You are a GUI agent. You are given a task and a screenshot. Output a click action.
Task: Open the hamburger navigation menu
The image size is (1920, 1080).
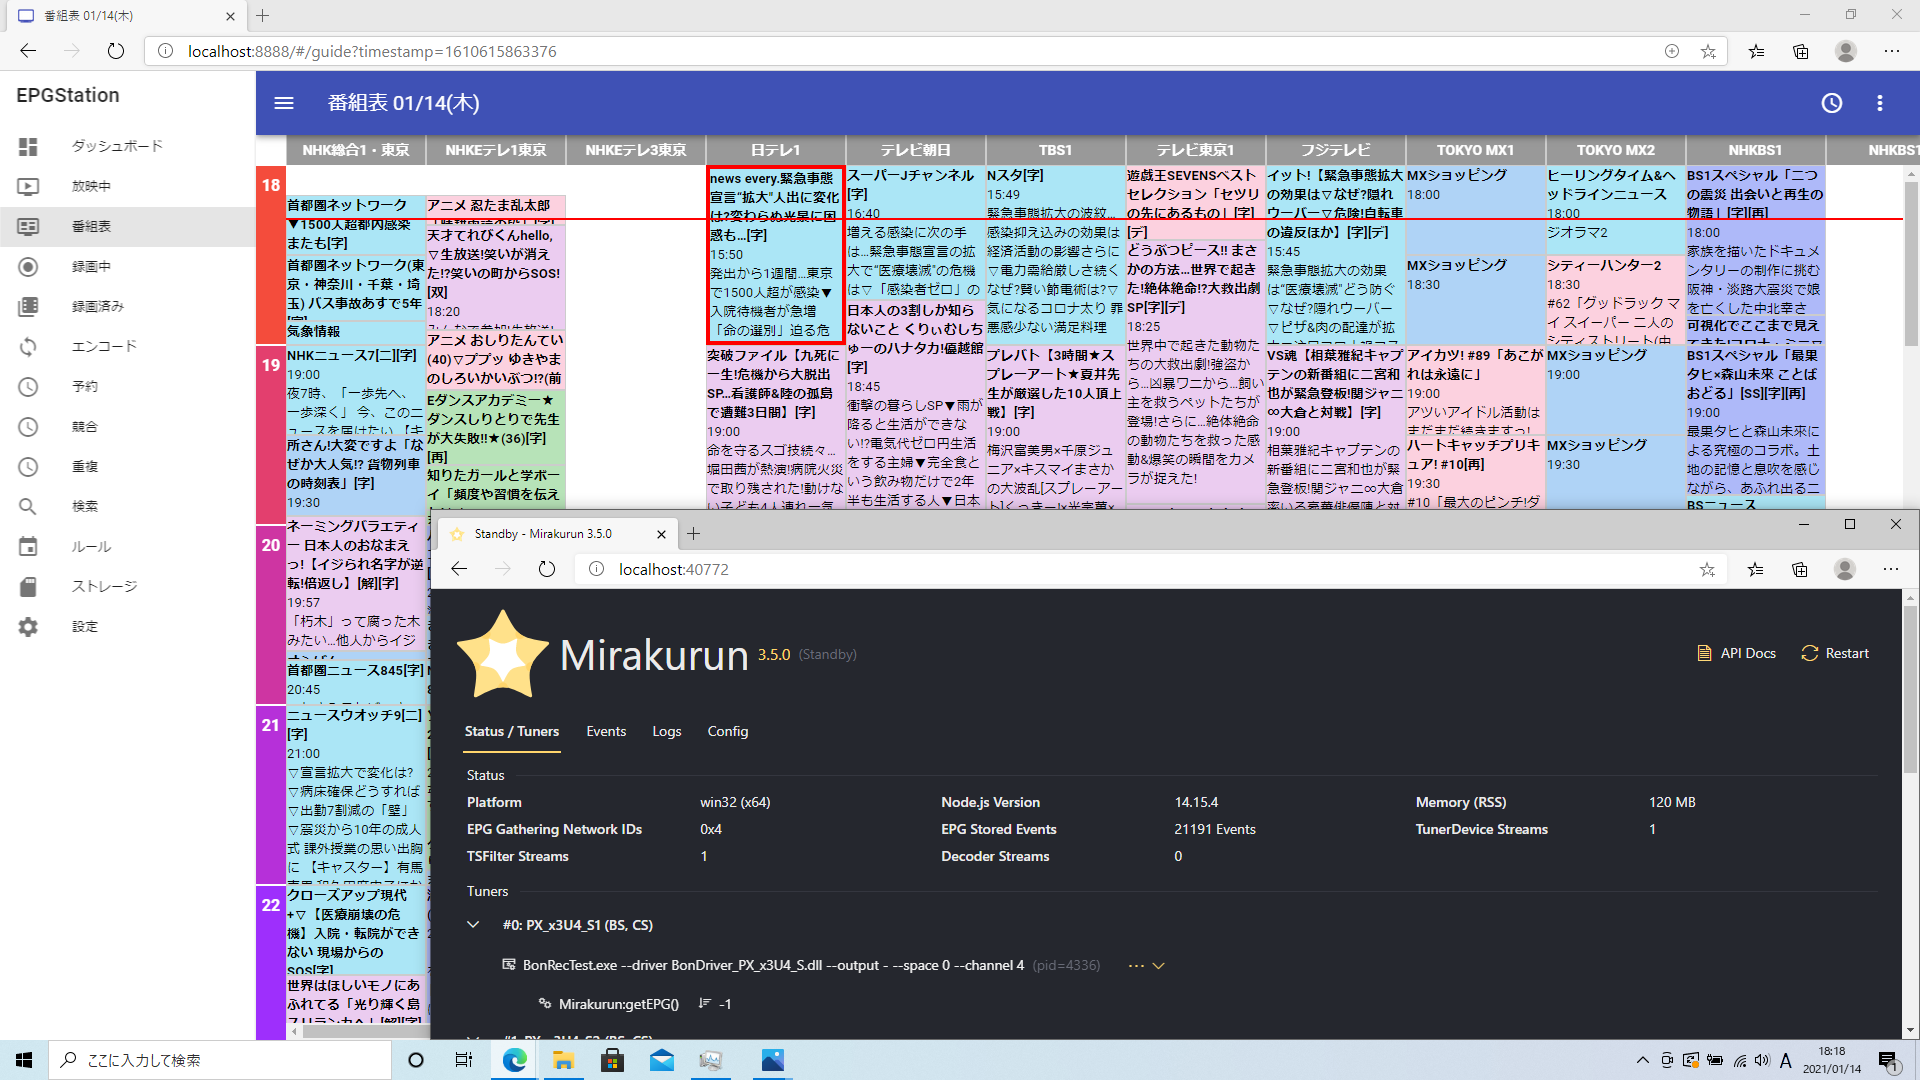point(284,103)
